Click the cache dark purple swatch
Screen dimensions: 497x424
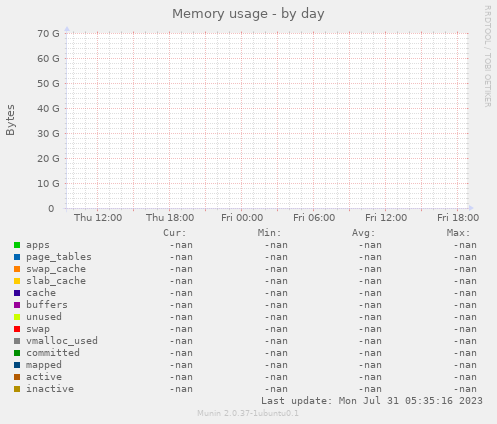[x=17, y=293]
